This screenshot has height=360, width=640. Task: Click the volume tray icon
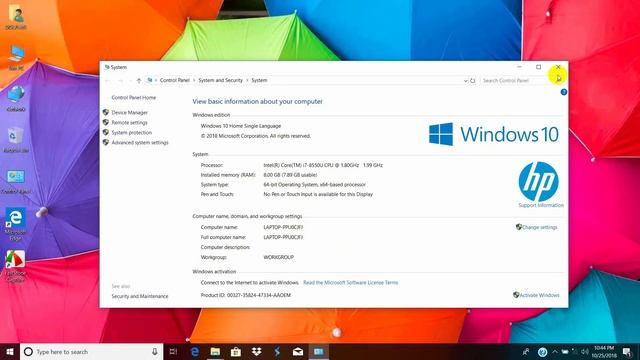pyautogui.click(x=585, y=351)
